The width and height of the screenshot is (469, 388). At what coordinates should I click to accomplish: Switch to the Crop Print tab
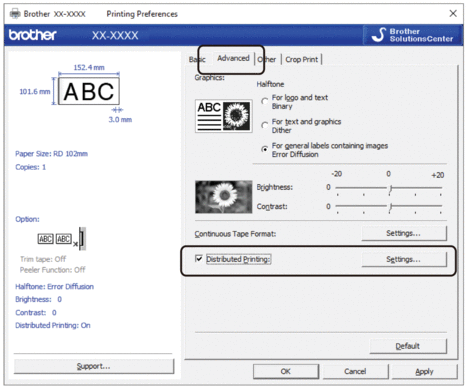[301, 60]
